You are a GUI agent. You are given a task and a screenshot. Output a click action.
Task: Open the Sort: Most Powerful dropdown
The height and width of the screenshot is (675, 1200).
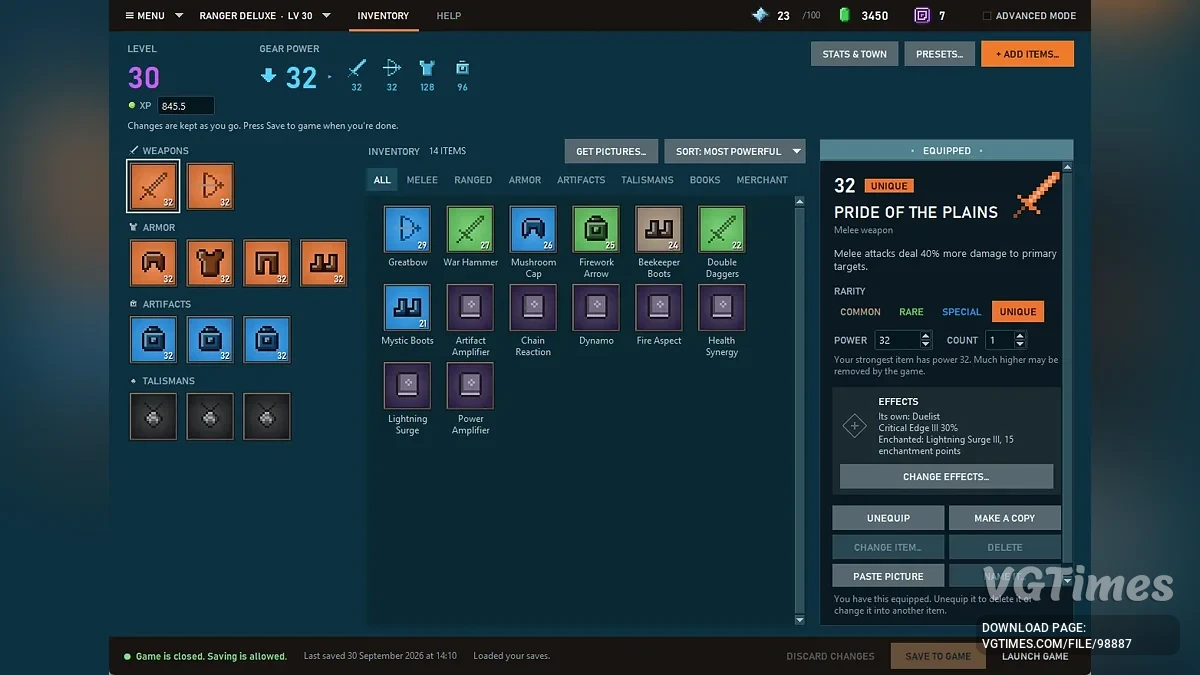click(735, 151)
